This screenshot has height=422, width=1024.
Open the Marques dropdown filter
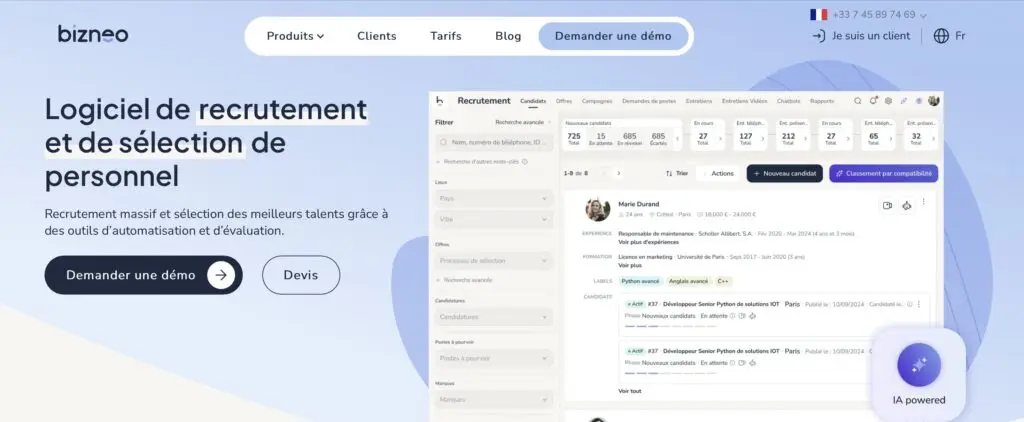click(494, 399)
